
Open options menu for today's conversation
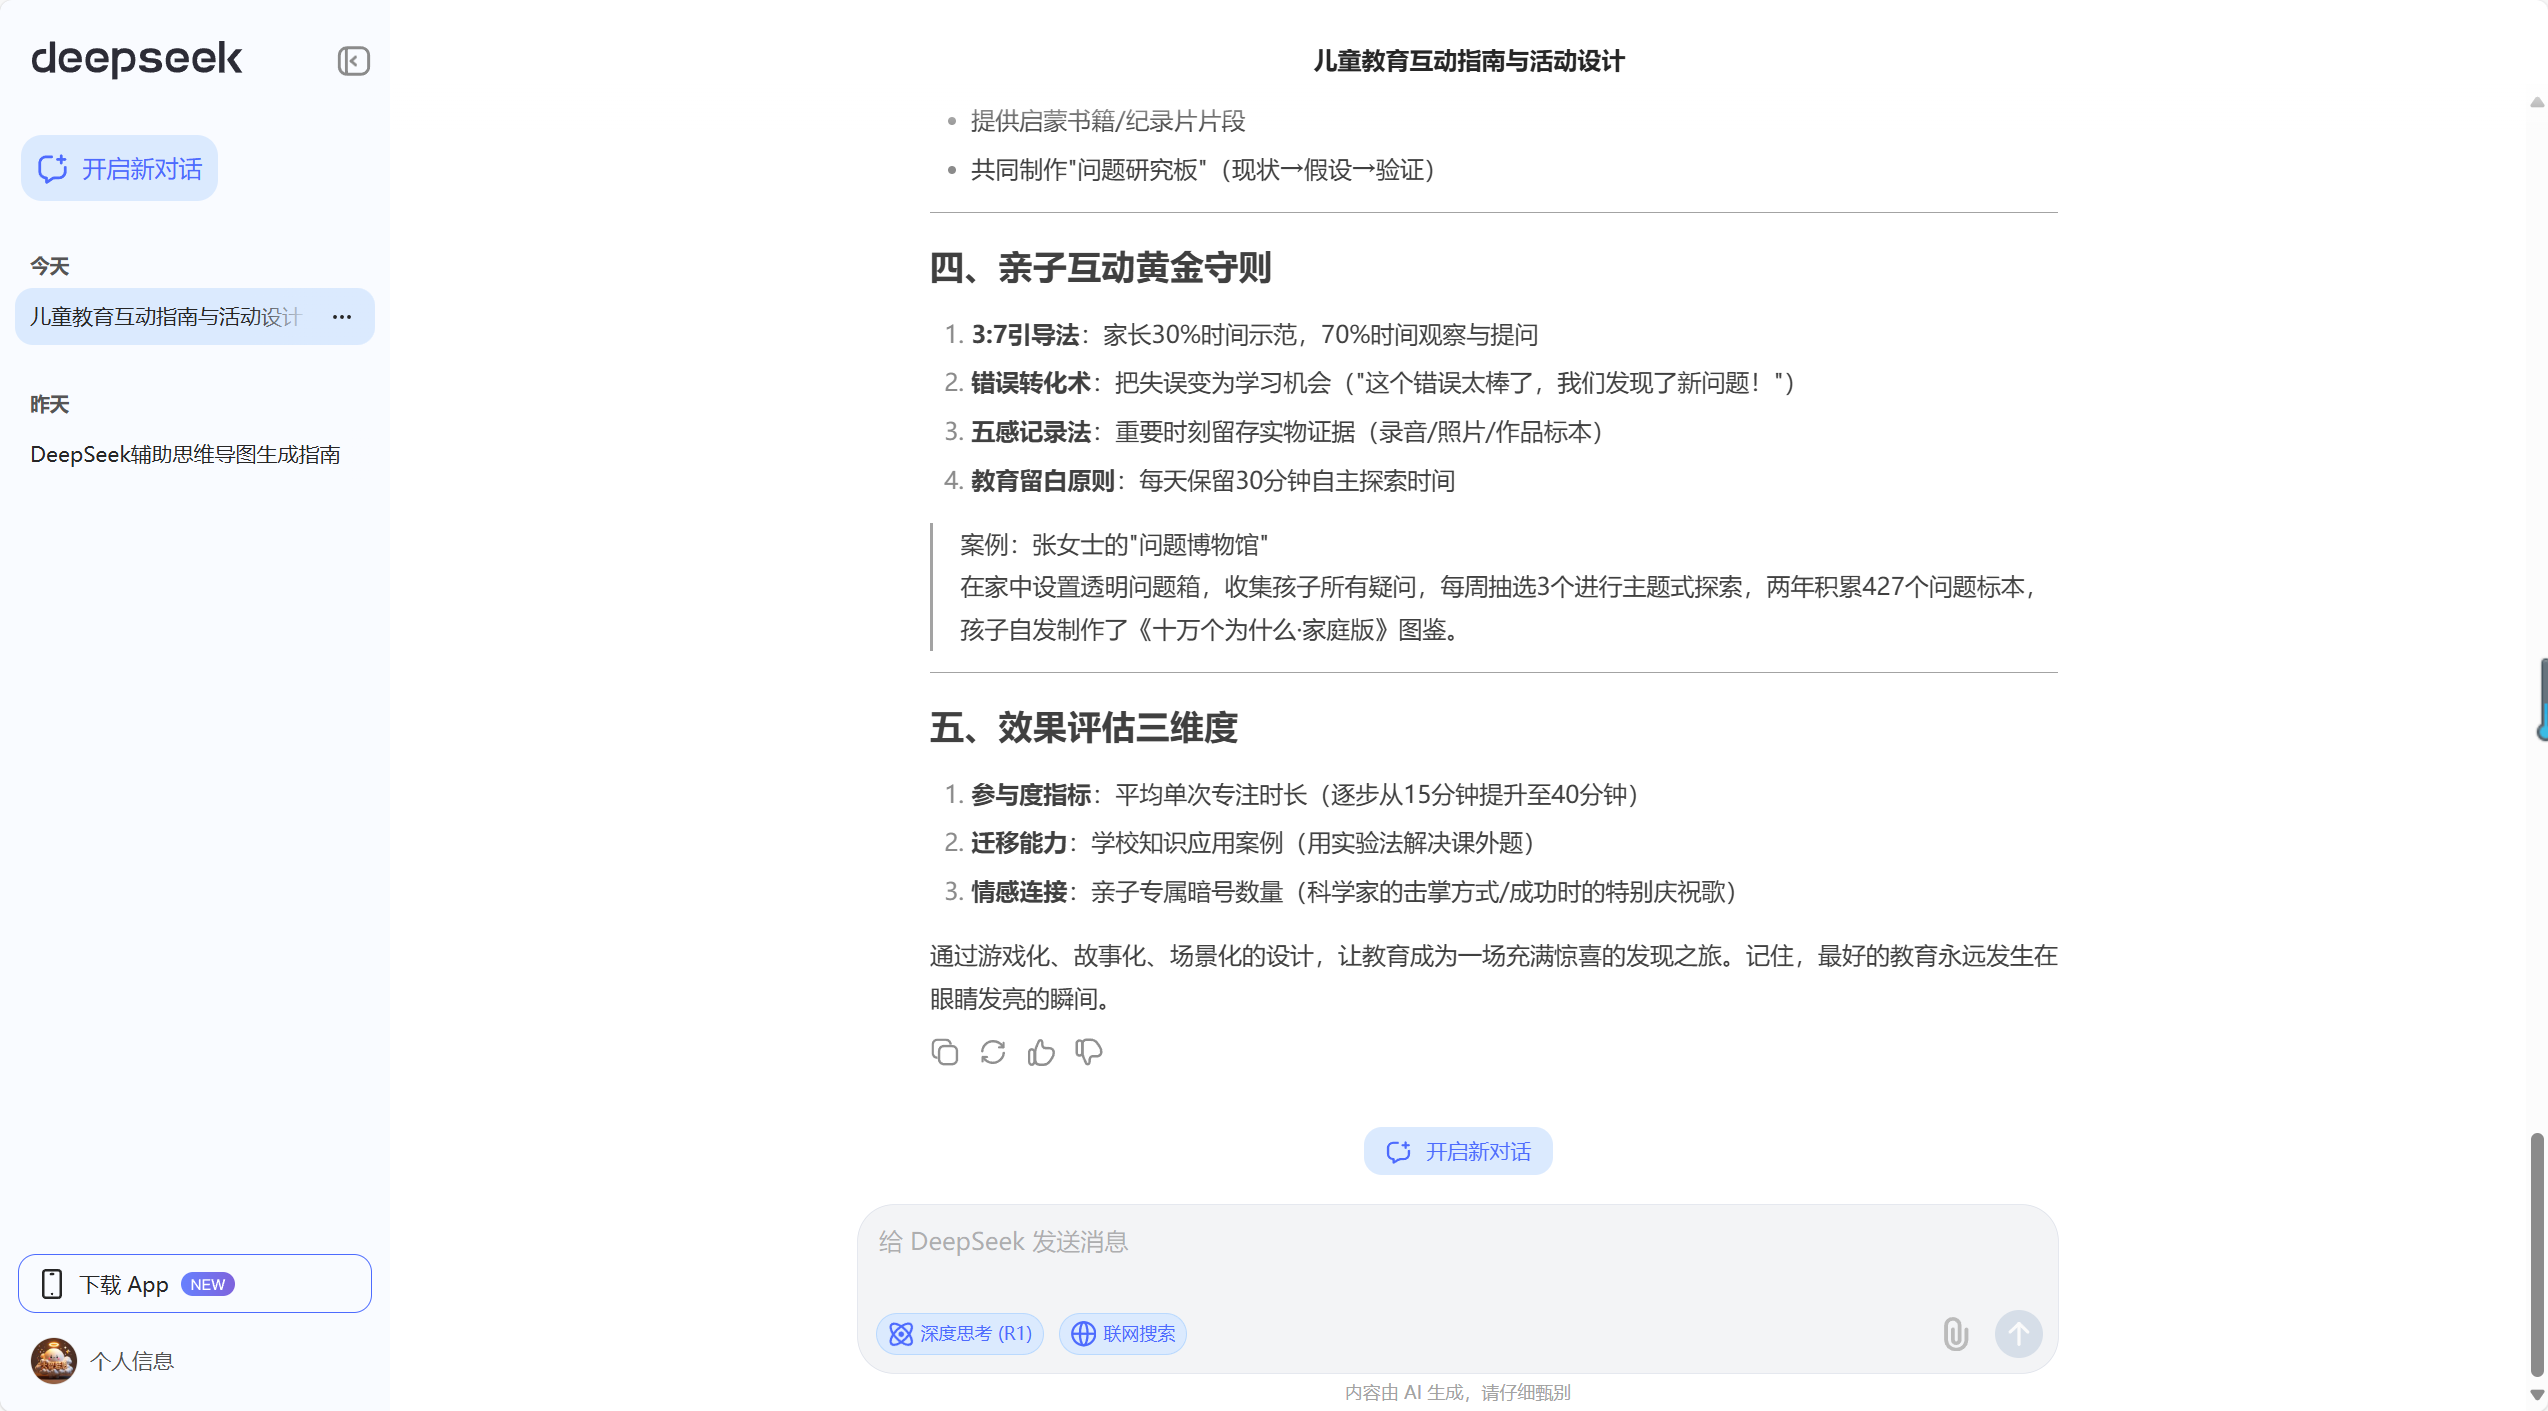tap(341, 316)
